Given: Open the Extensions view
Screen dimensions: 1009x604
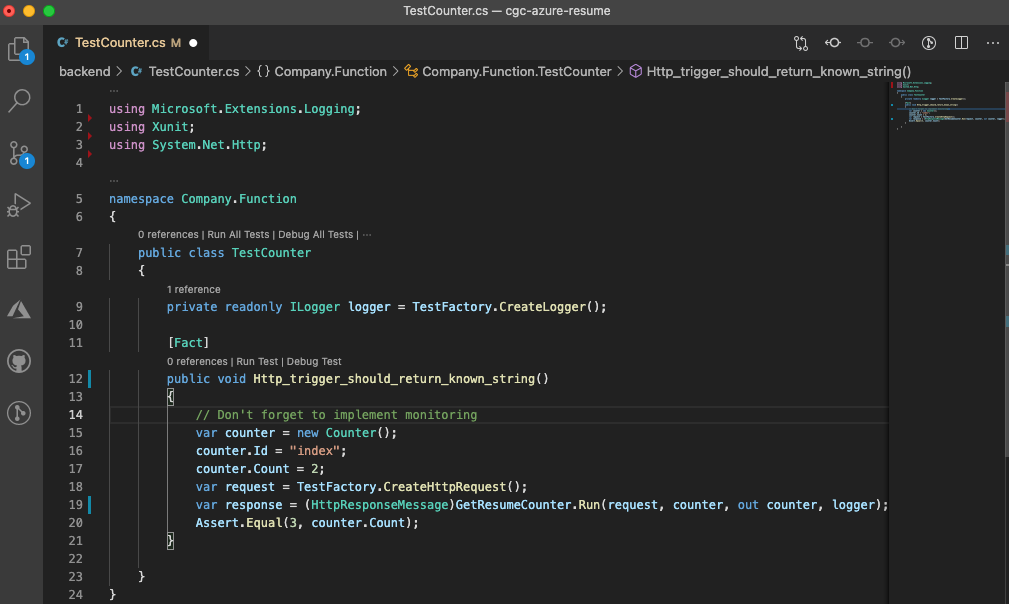Looking at the screenshot, I should (20, 257).
